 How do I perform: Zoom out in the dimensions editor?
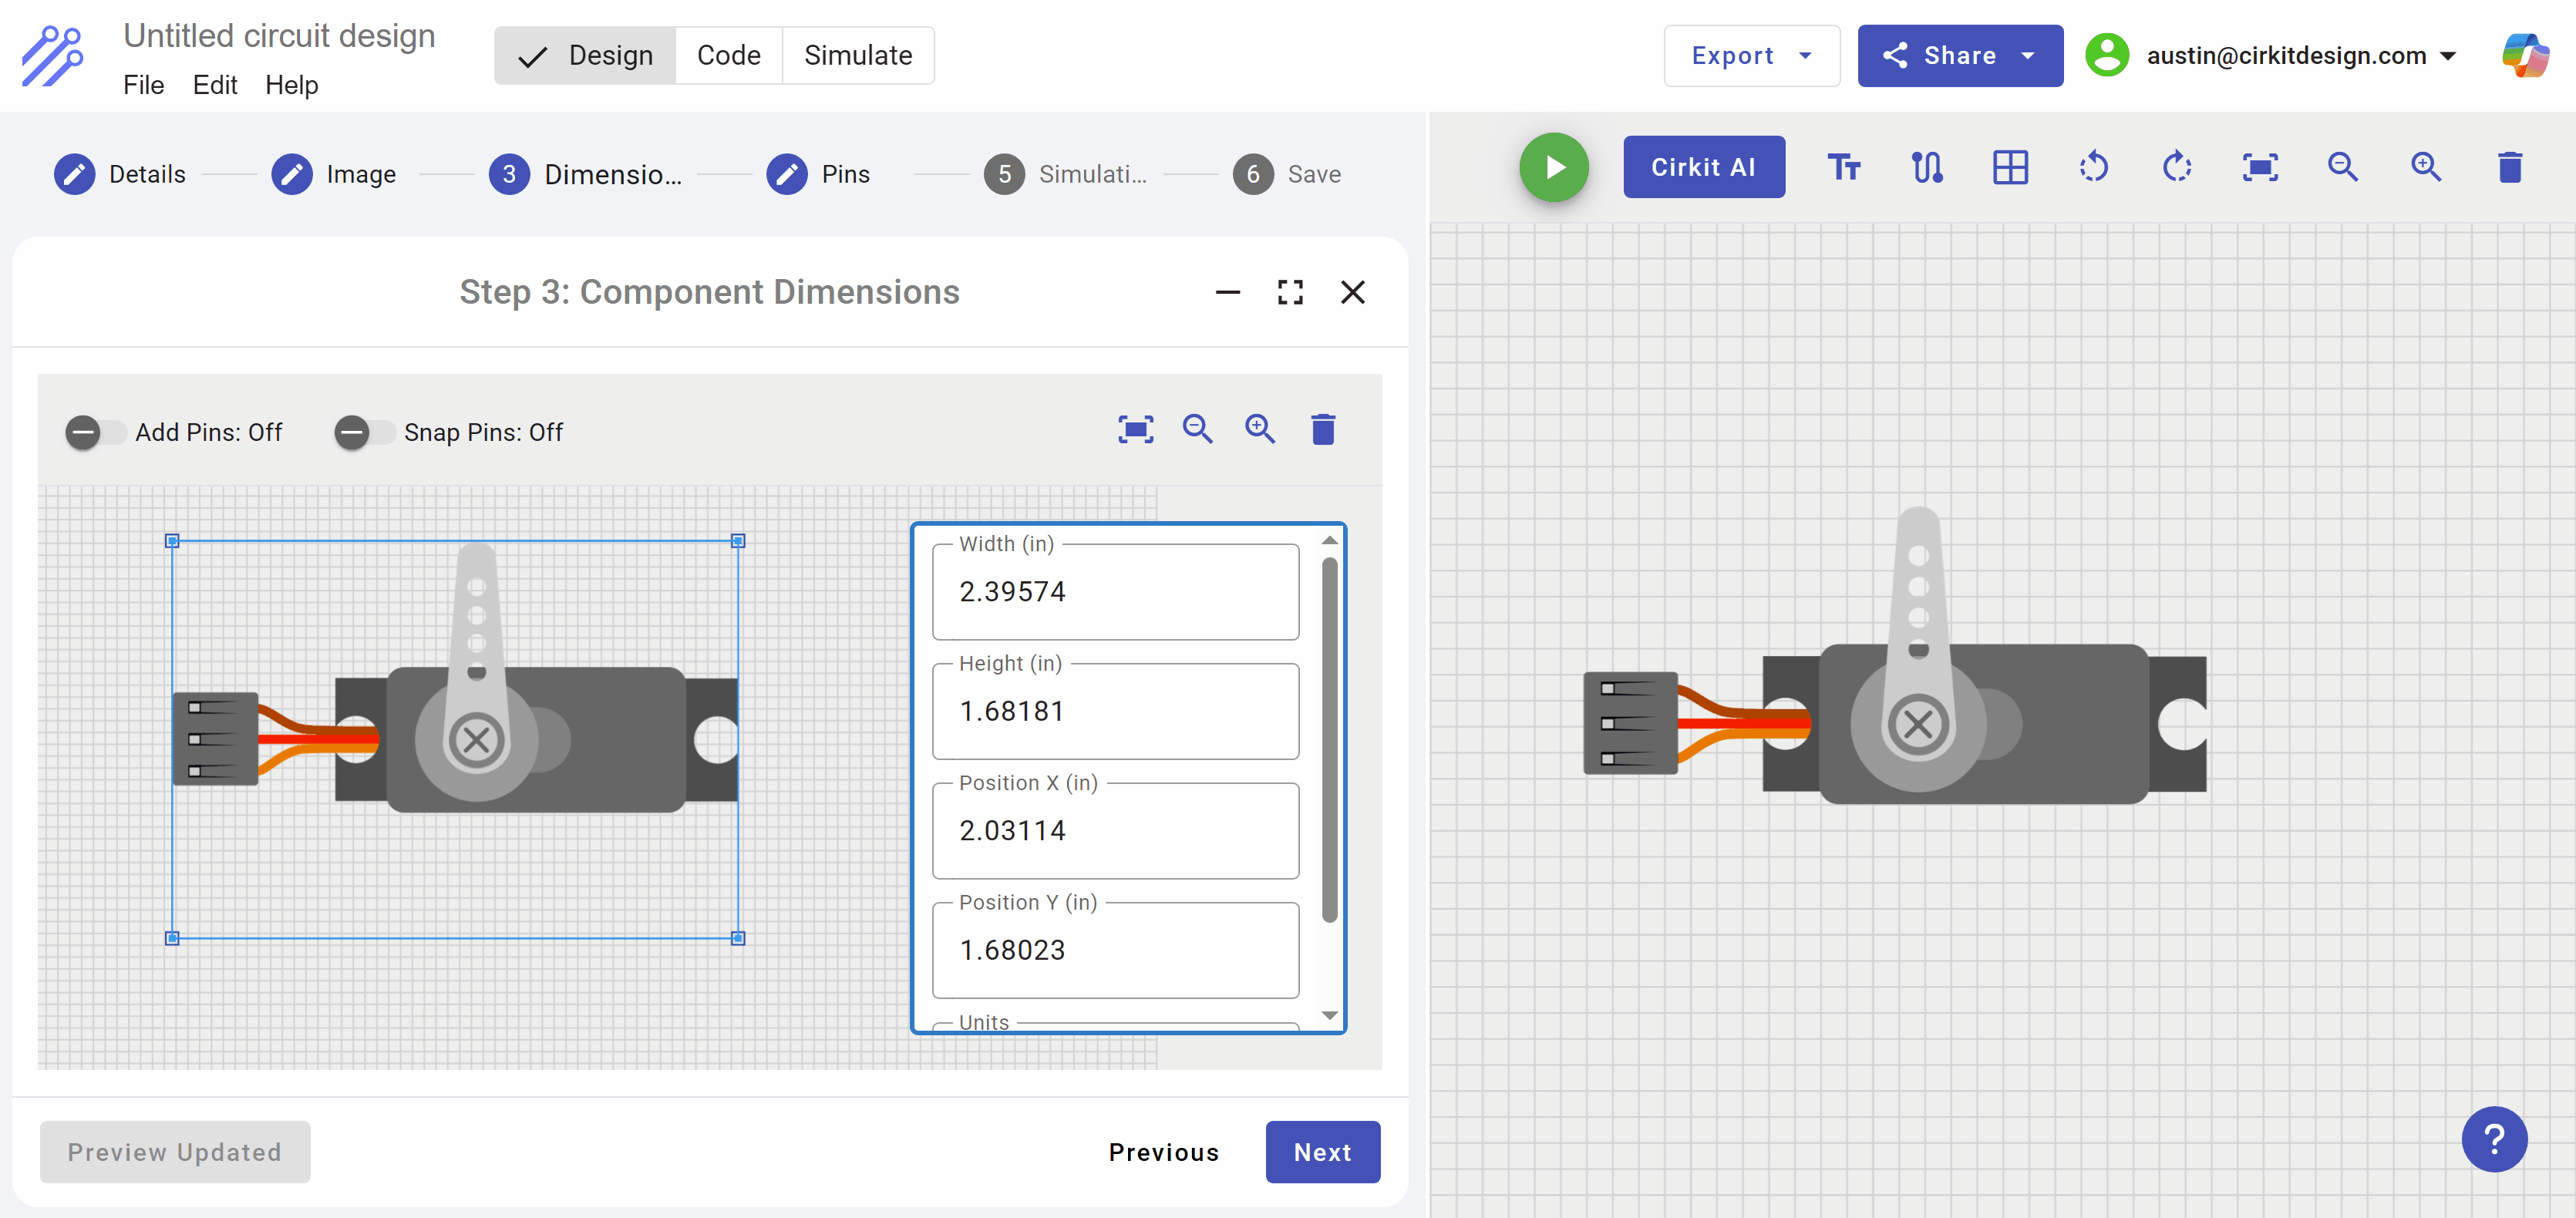1197,430
